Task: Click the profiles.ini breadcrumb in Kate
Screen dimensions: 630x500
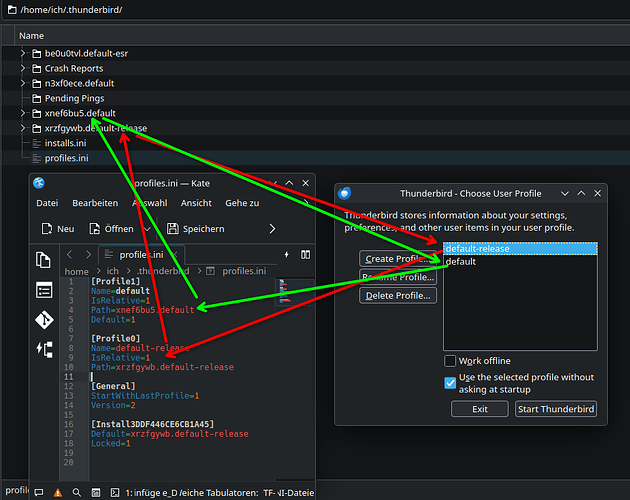Action: pos(244,271)
